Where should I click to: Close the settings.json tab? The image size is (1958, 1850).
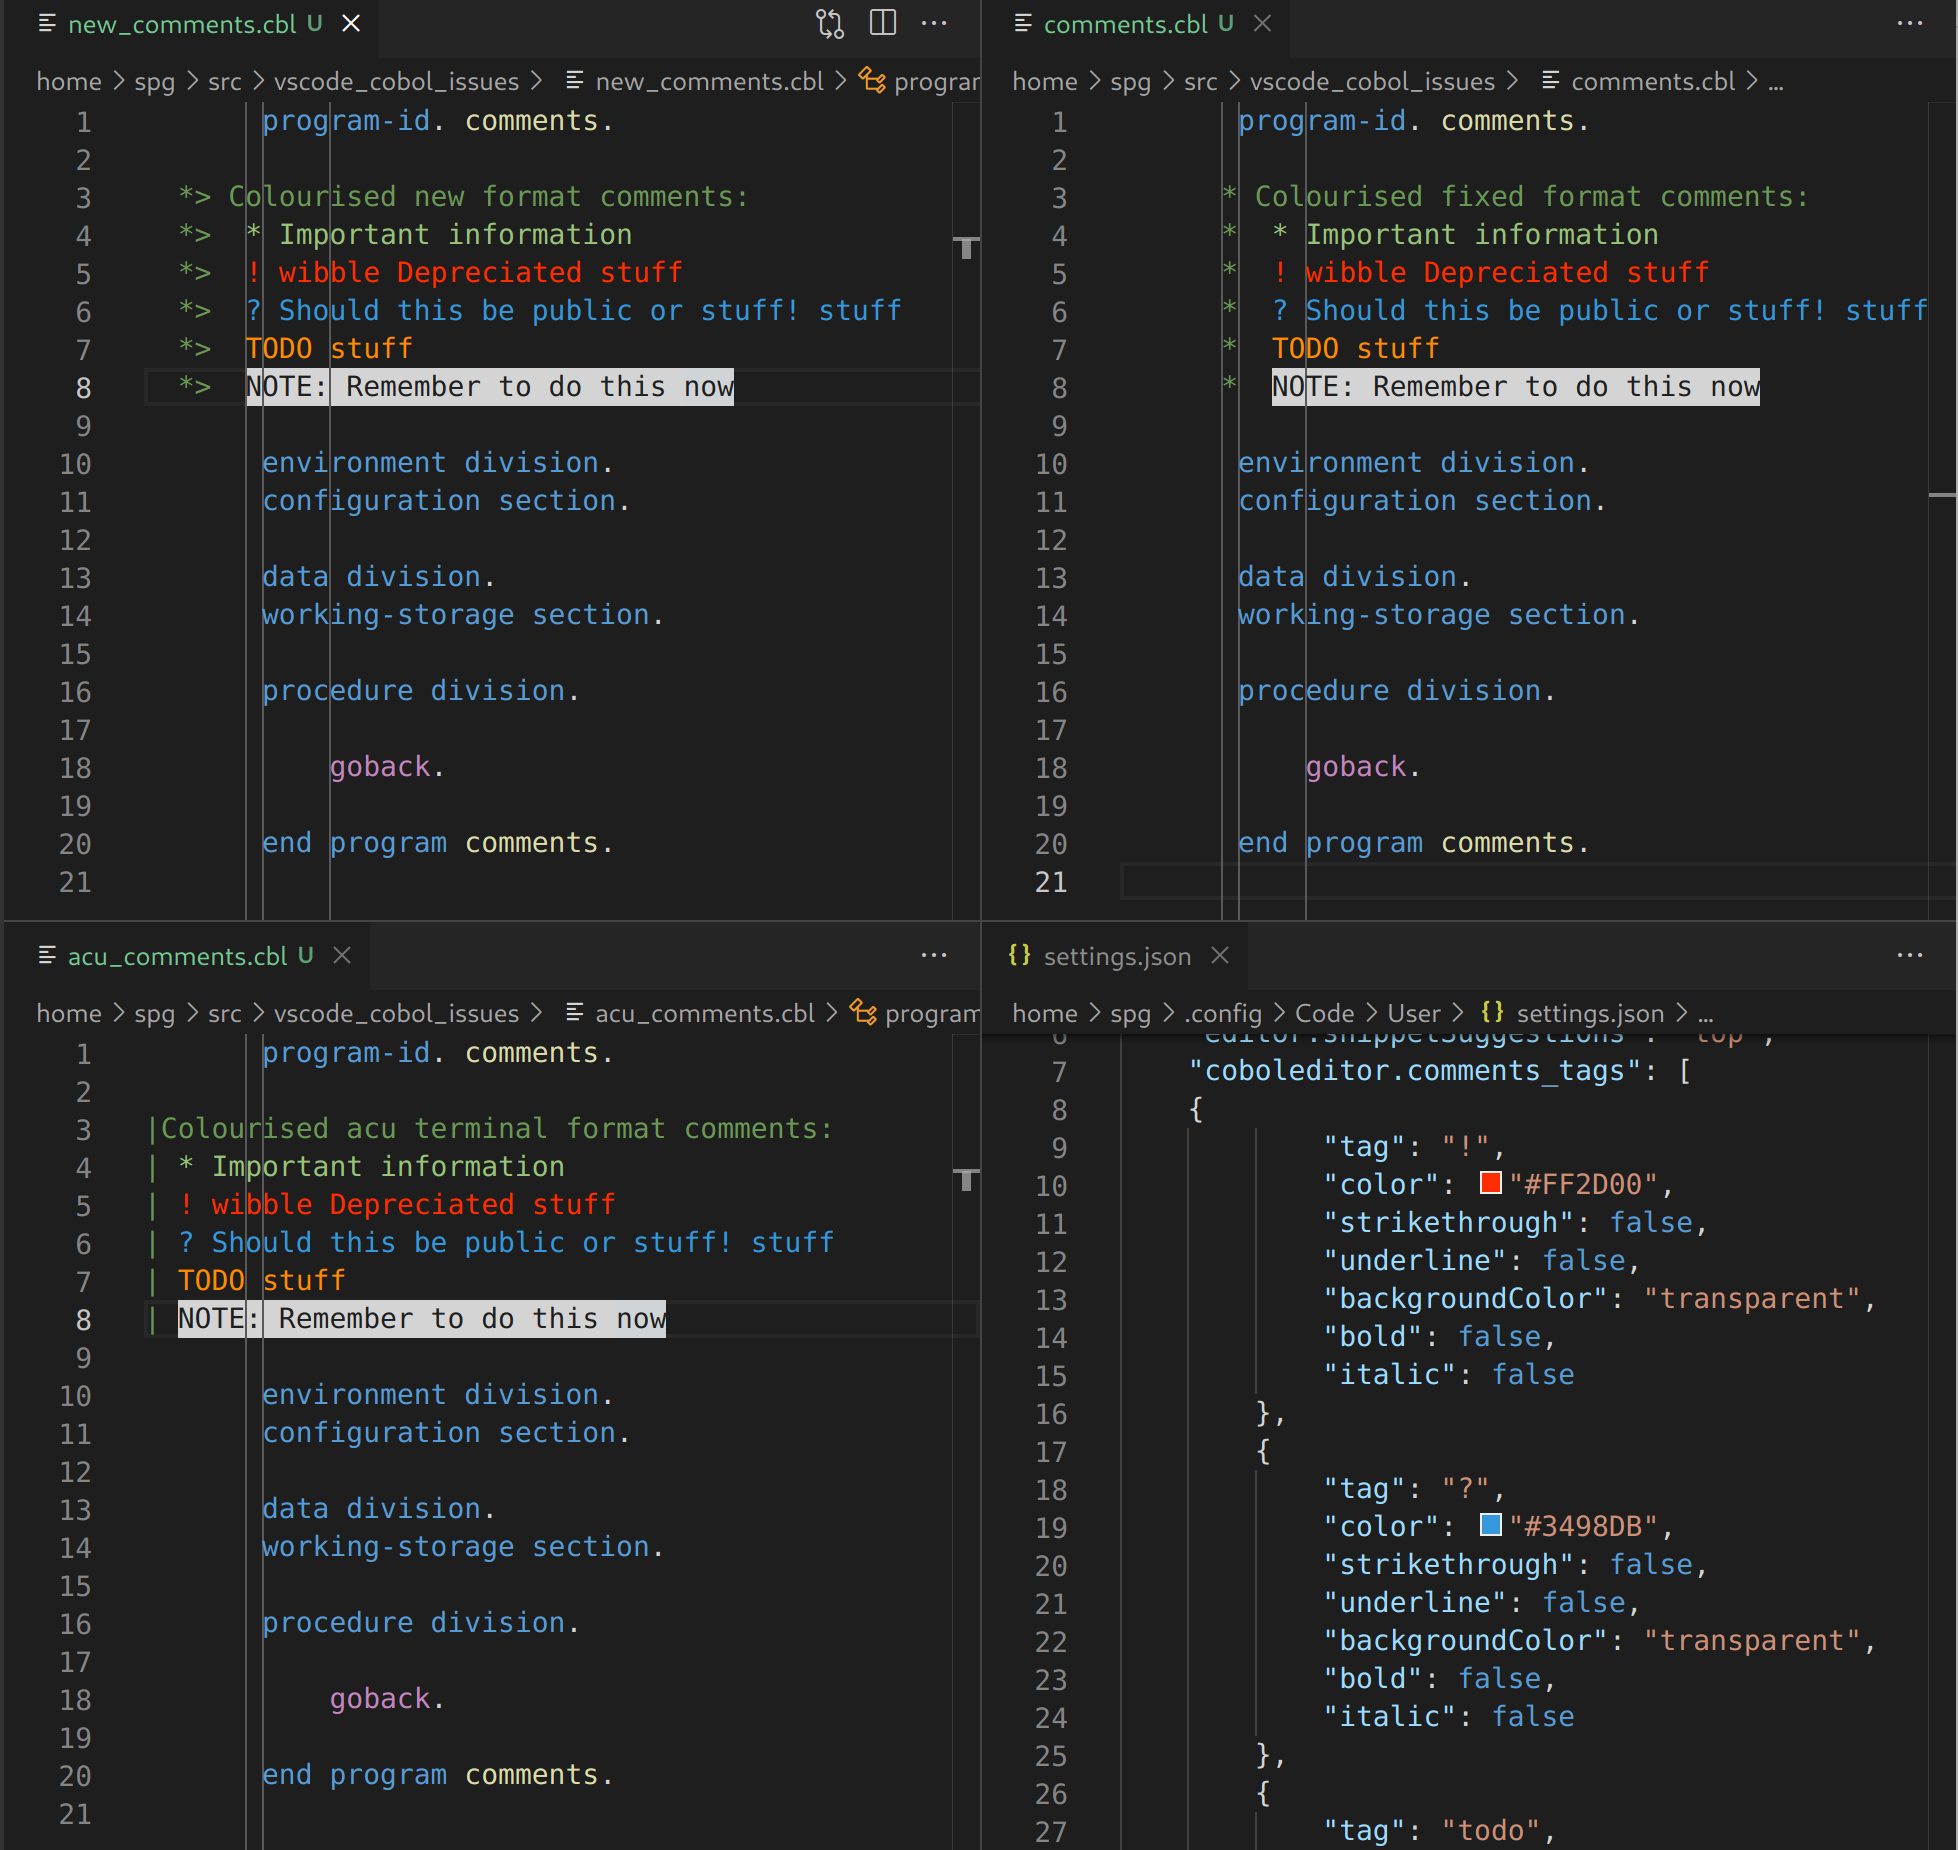coord(1219,955)
